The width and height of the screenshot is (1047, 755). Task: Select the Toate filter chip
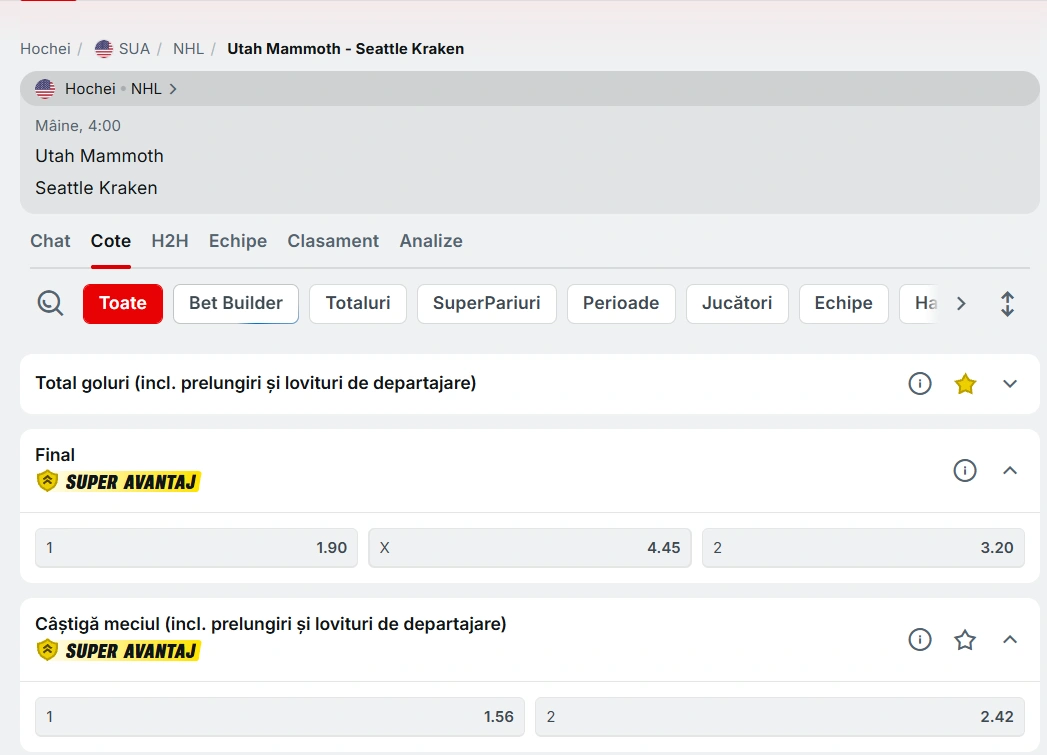(x=122, y=304)
